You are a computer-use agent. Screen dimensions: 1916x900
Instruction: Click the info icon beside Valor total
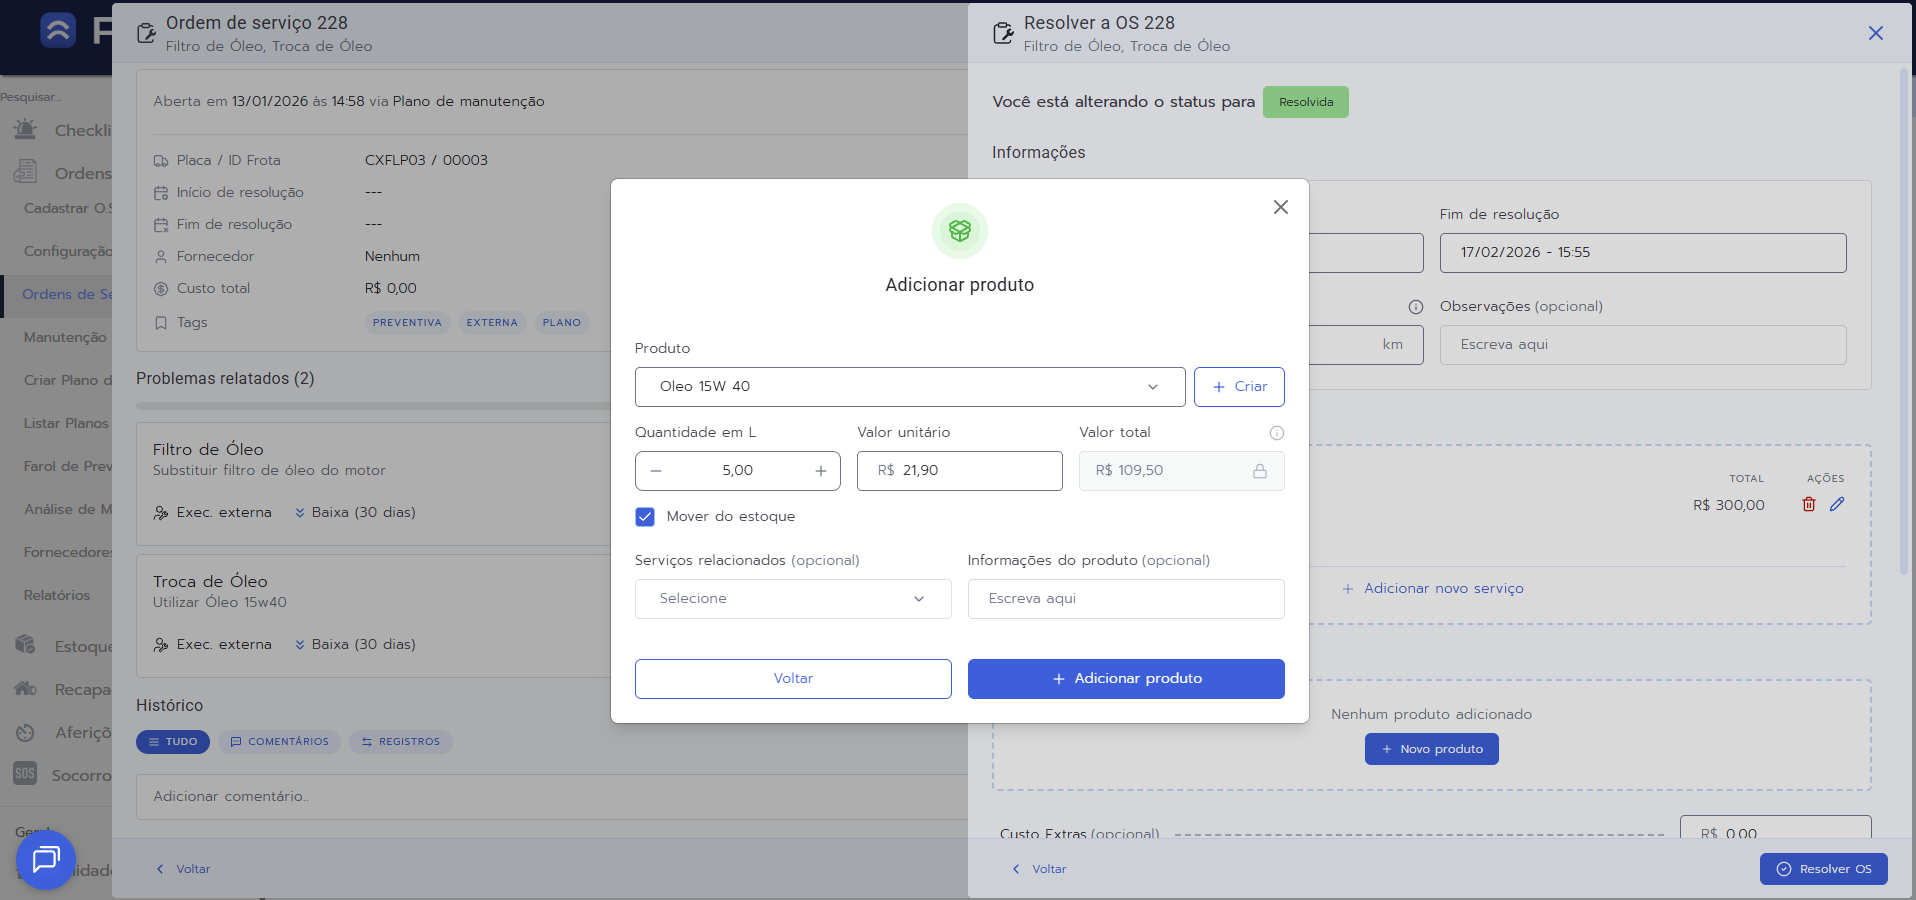click(x=1276, y=433)
